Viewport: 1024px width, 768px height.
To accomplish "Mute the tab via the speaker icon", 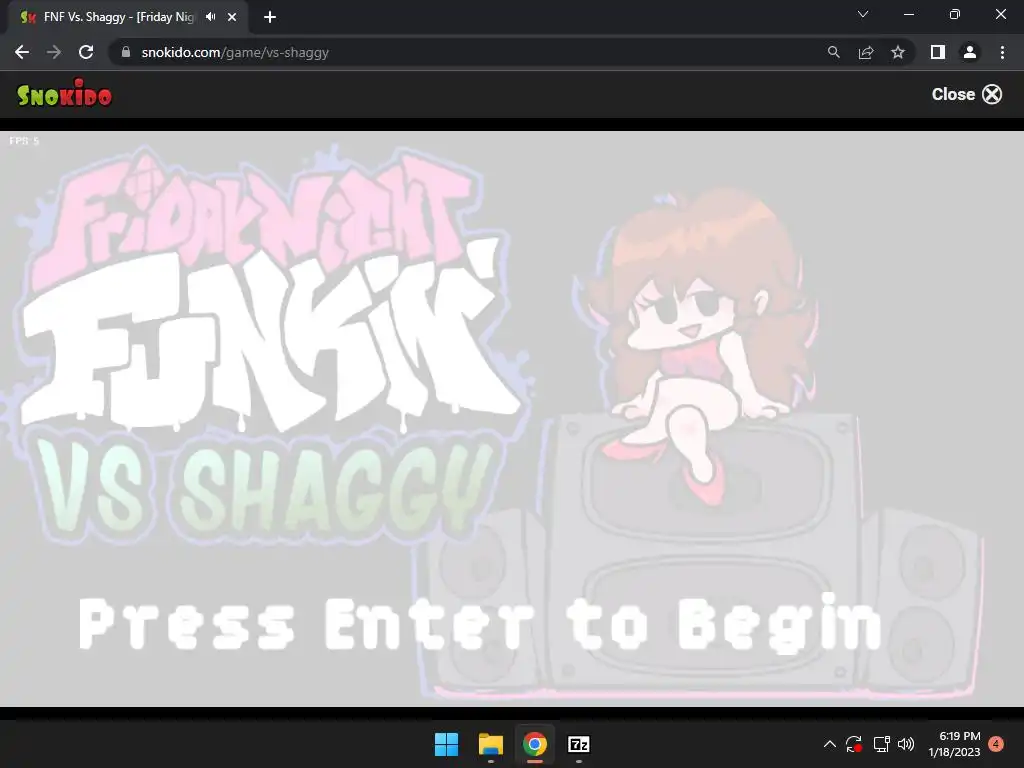I will (210, 17).
